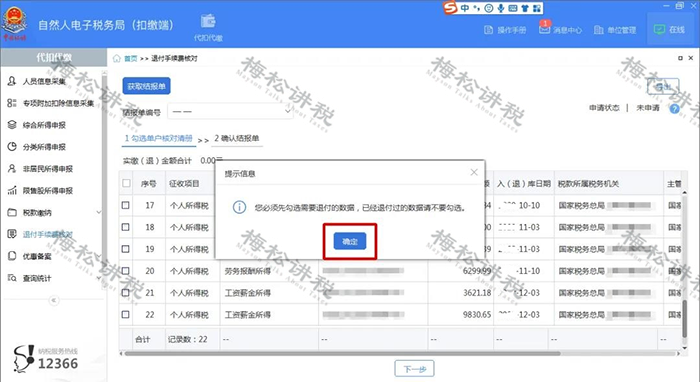Viewport: 700px width, 382px height.
Task: Click the 未申请 status text
Action: click(648, 108)
